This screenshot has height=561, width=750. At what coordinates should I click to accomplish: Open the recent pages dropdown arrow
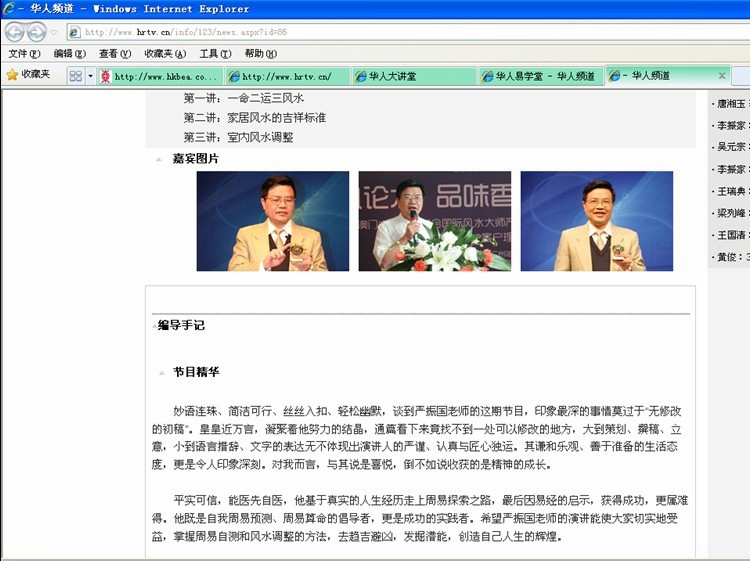tap(54, 33)
